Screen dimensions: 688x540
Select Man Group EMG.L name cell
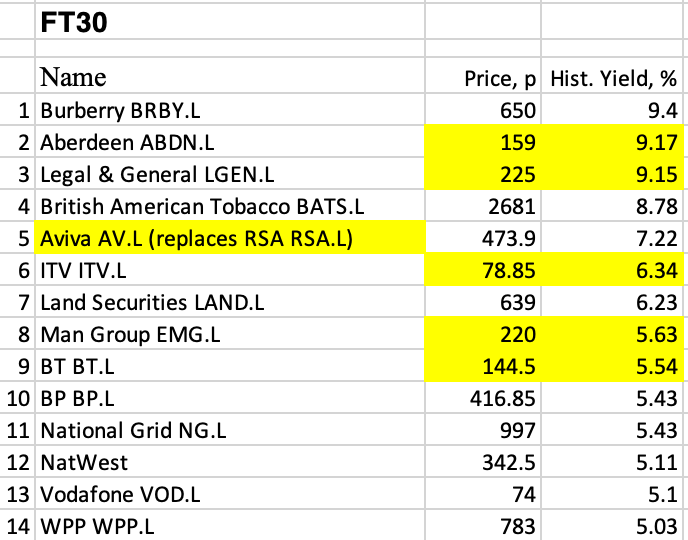click(230, 334)
